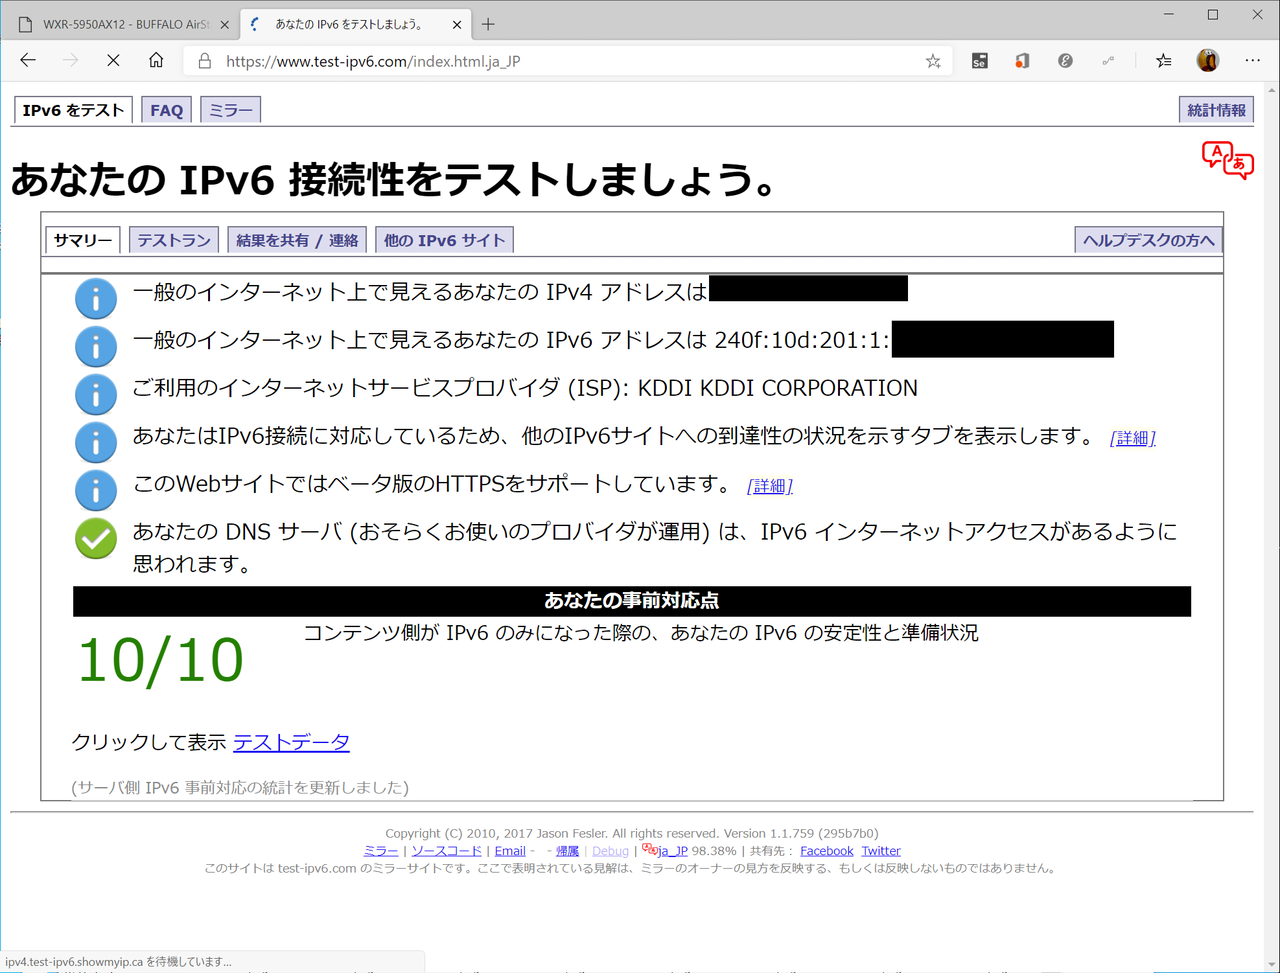Click 詳細 link on the IPv6接続 line

[1133, 438]
